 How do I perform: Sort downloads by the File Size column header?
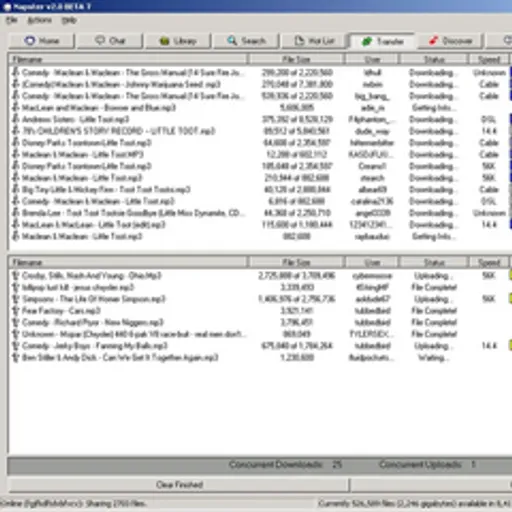296,59
